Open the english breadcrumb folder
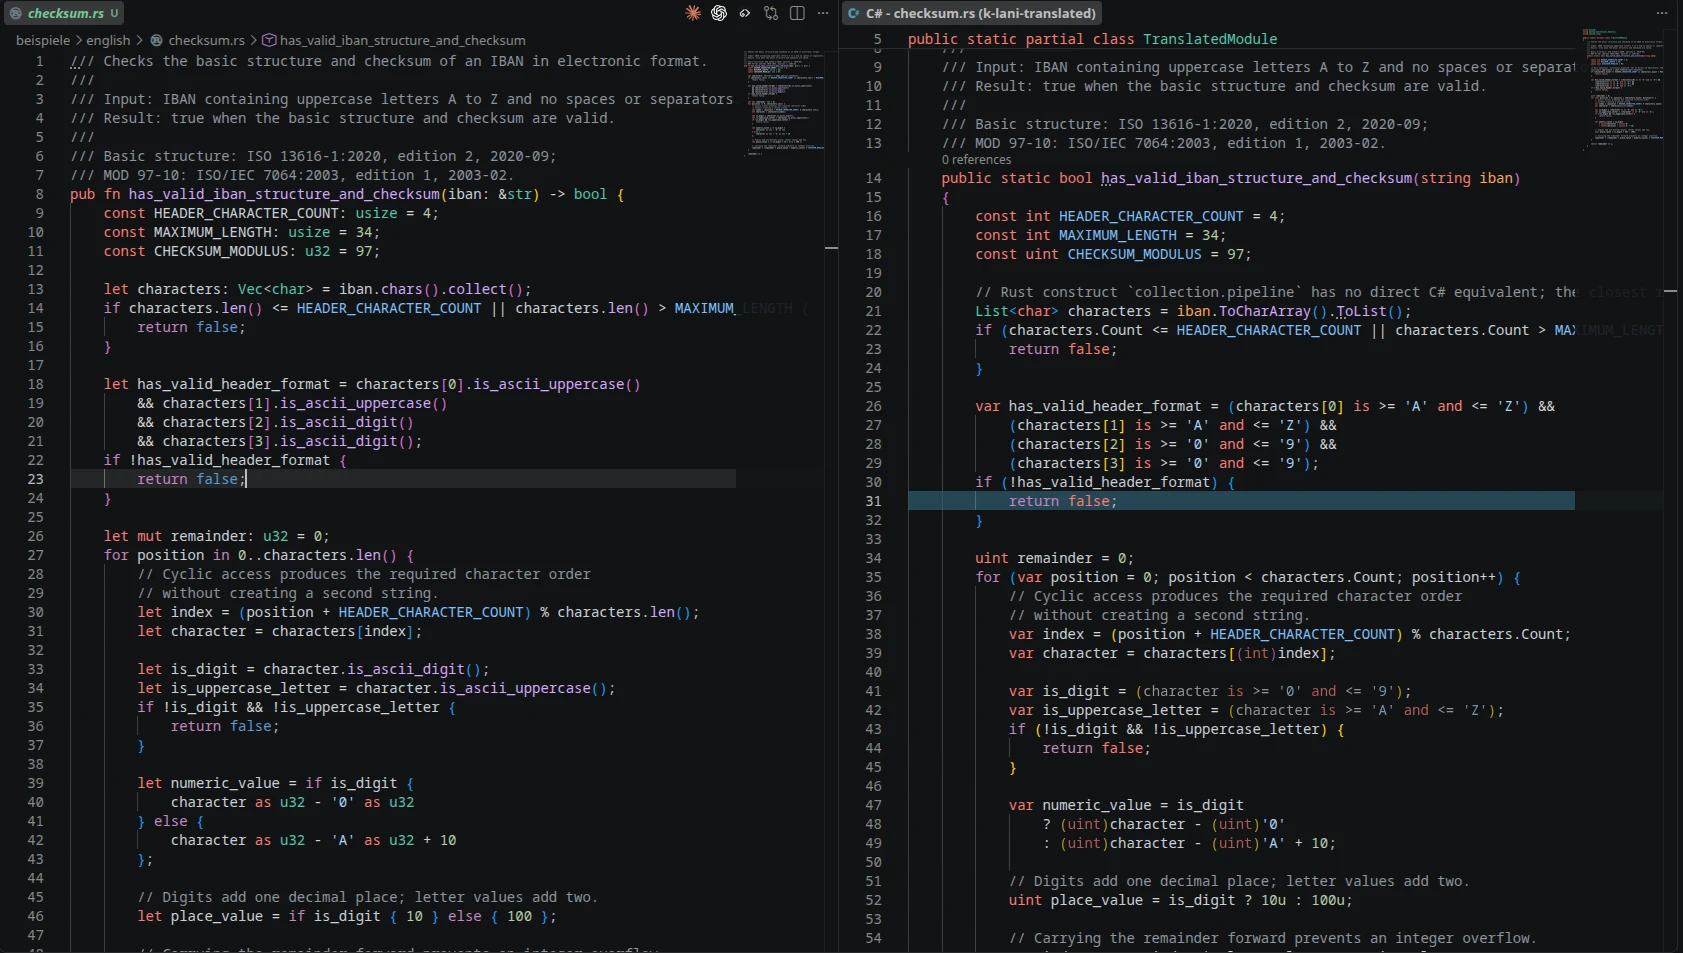This screenshot has height=953, width=1683. [x=108, y=40]
